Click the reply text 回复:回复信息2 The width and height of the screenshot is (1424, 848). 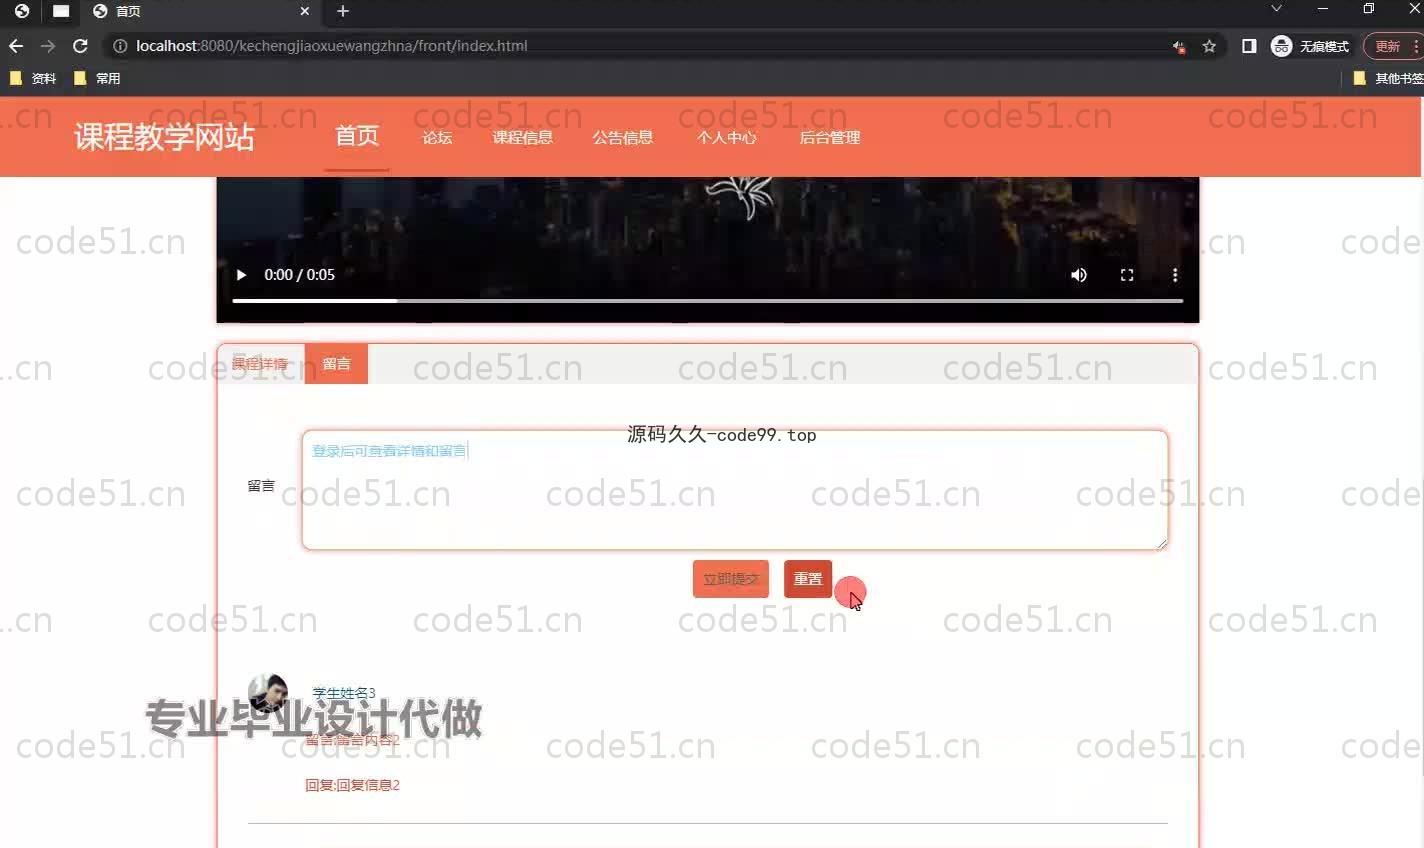click(352, 785)
